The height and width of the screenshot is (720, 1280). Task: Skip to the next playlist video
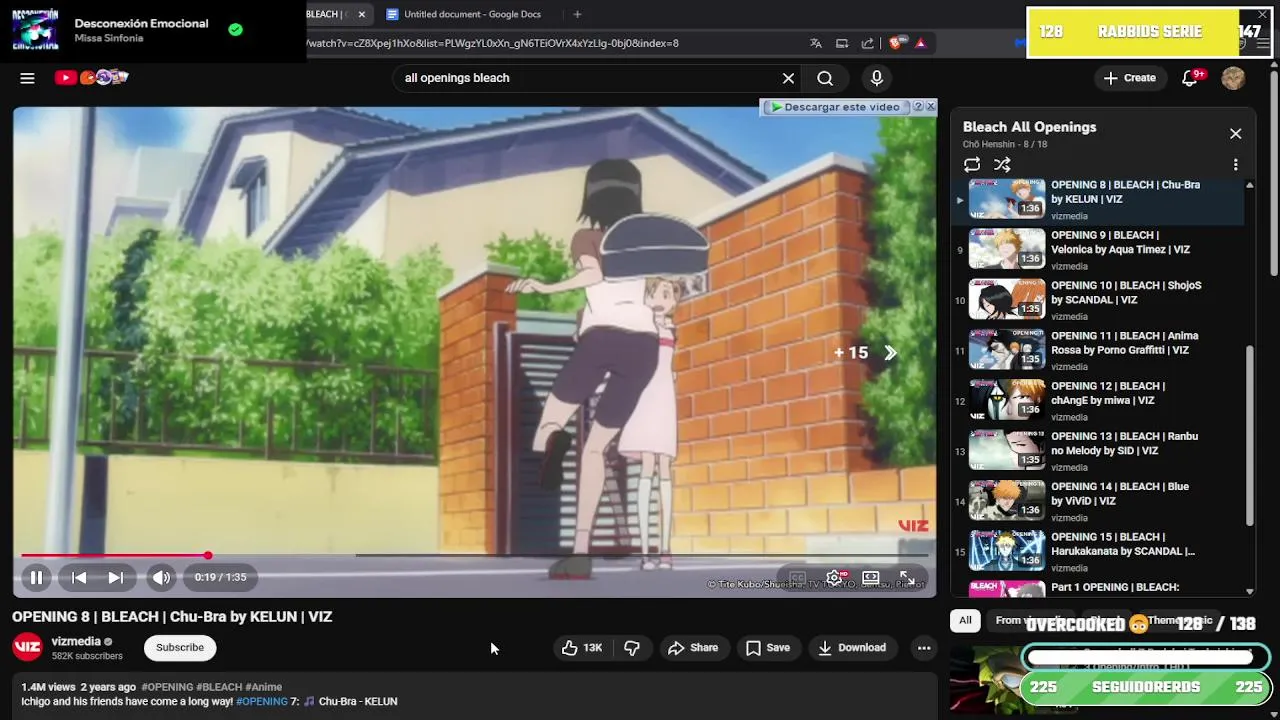115,577
